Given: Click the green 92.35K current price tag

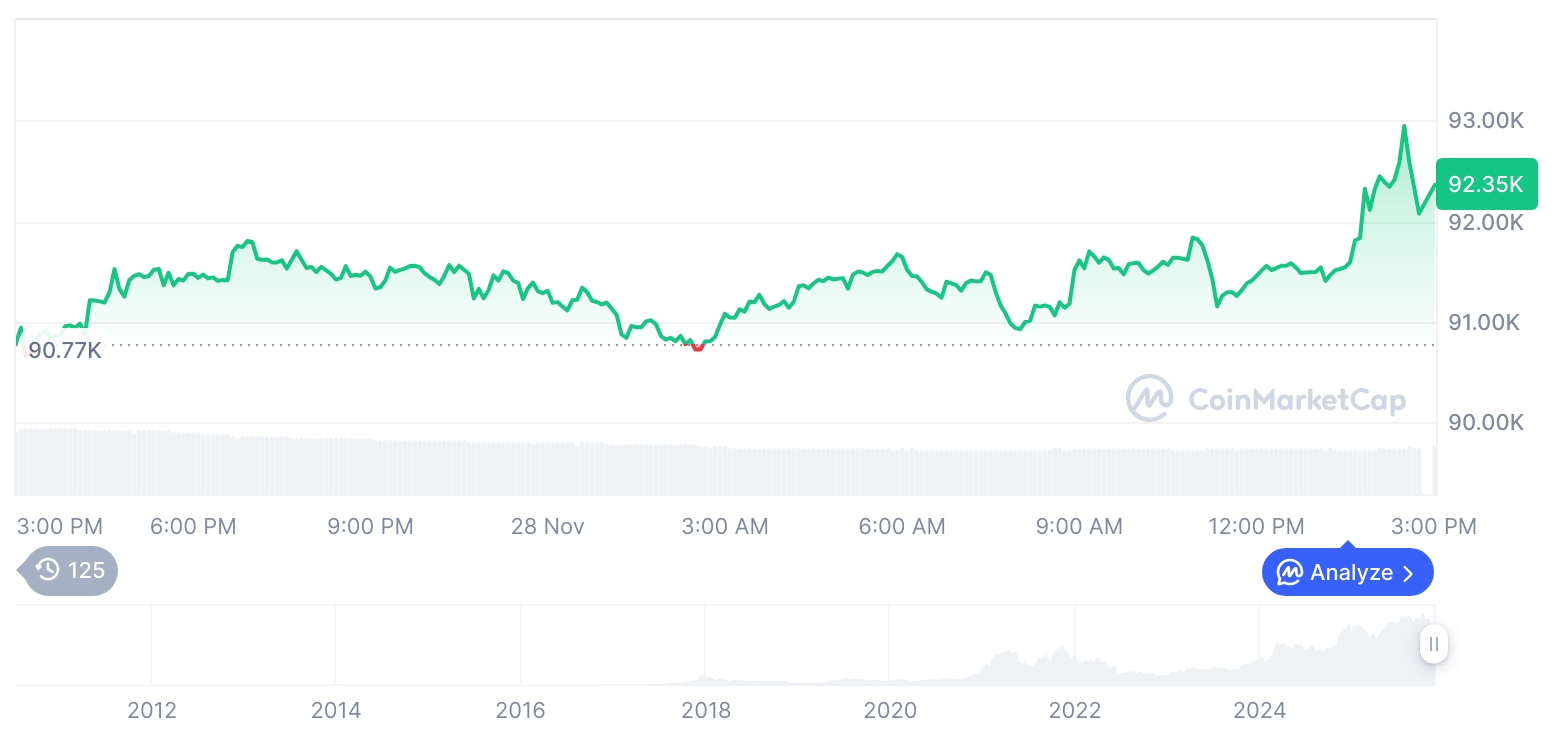Looking at the screenshot, I should point(1485,184).
